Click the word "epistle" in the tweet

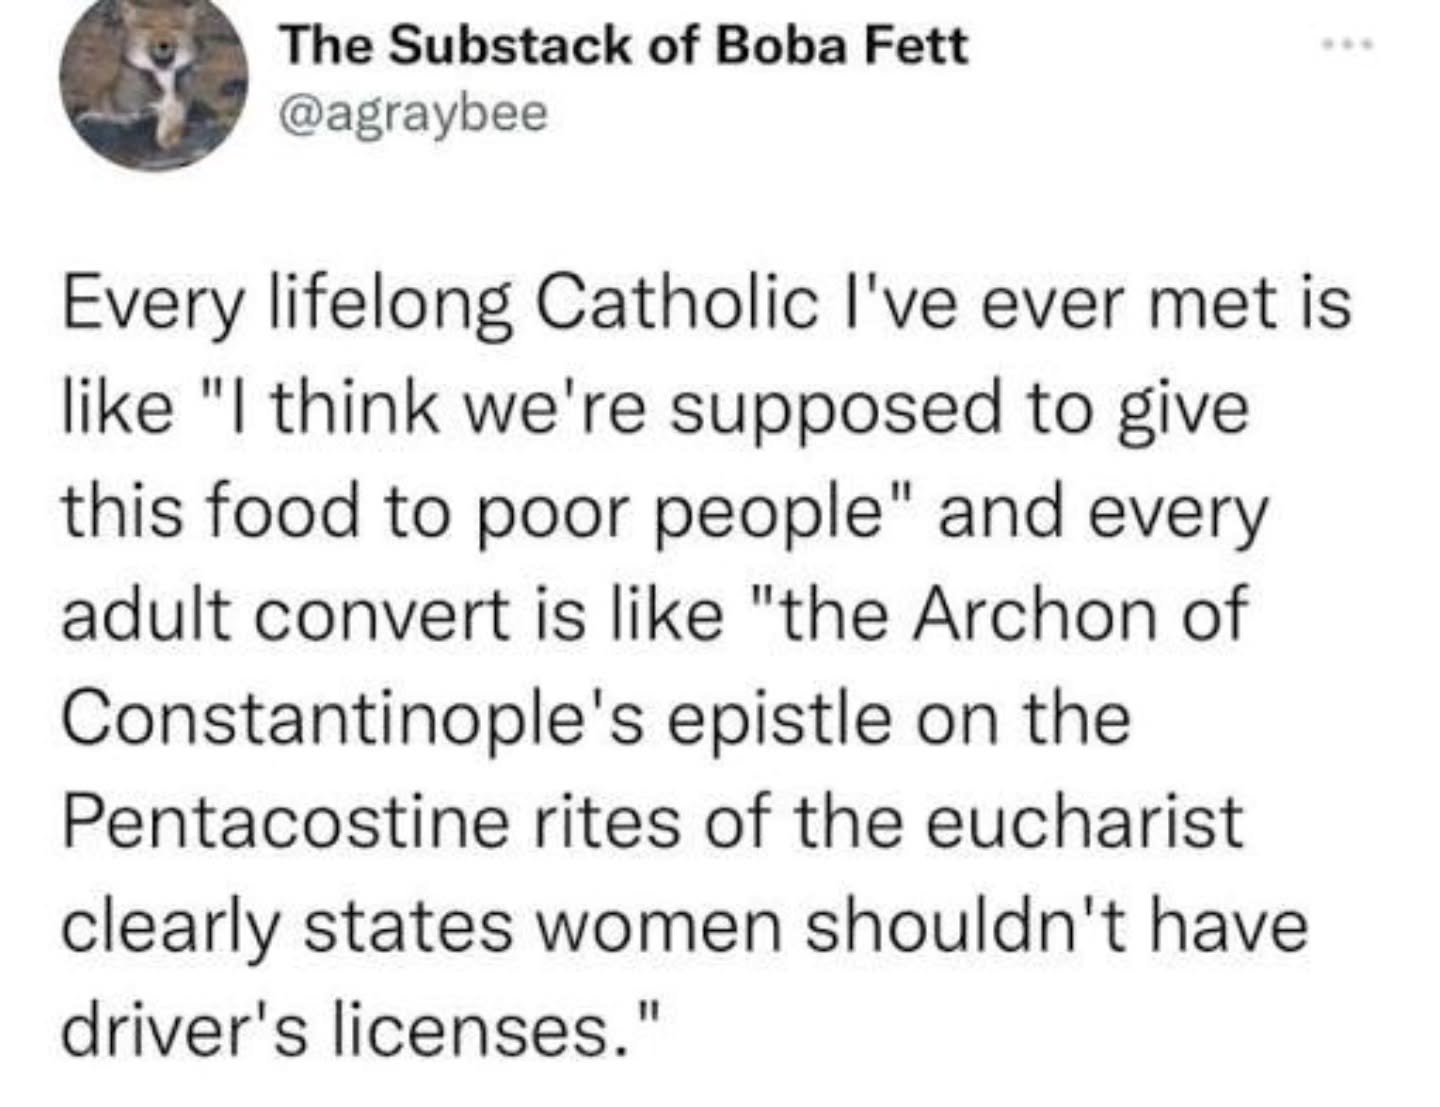[780, 719]
